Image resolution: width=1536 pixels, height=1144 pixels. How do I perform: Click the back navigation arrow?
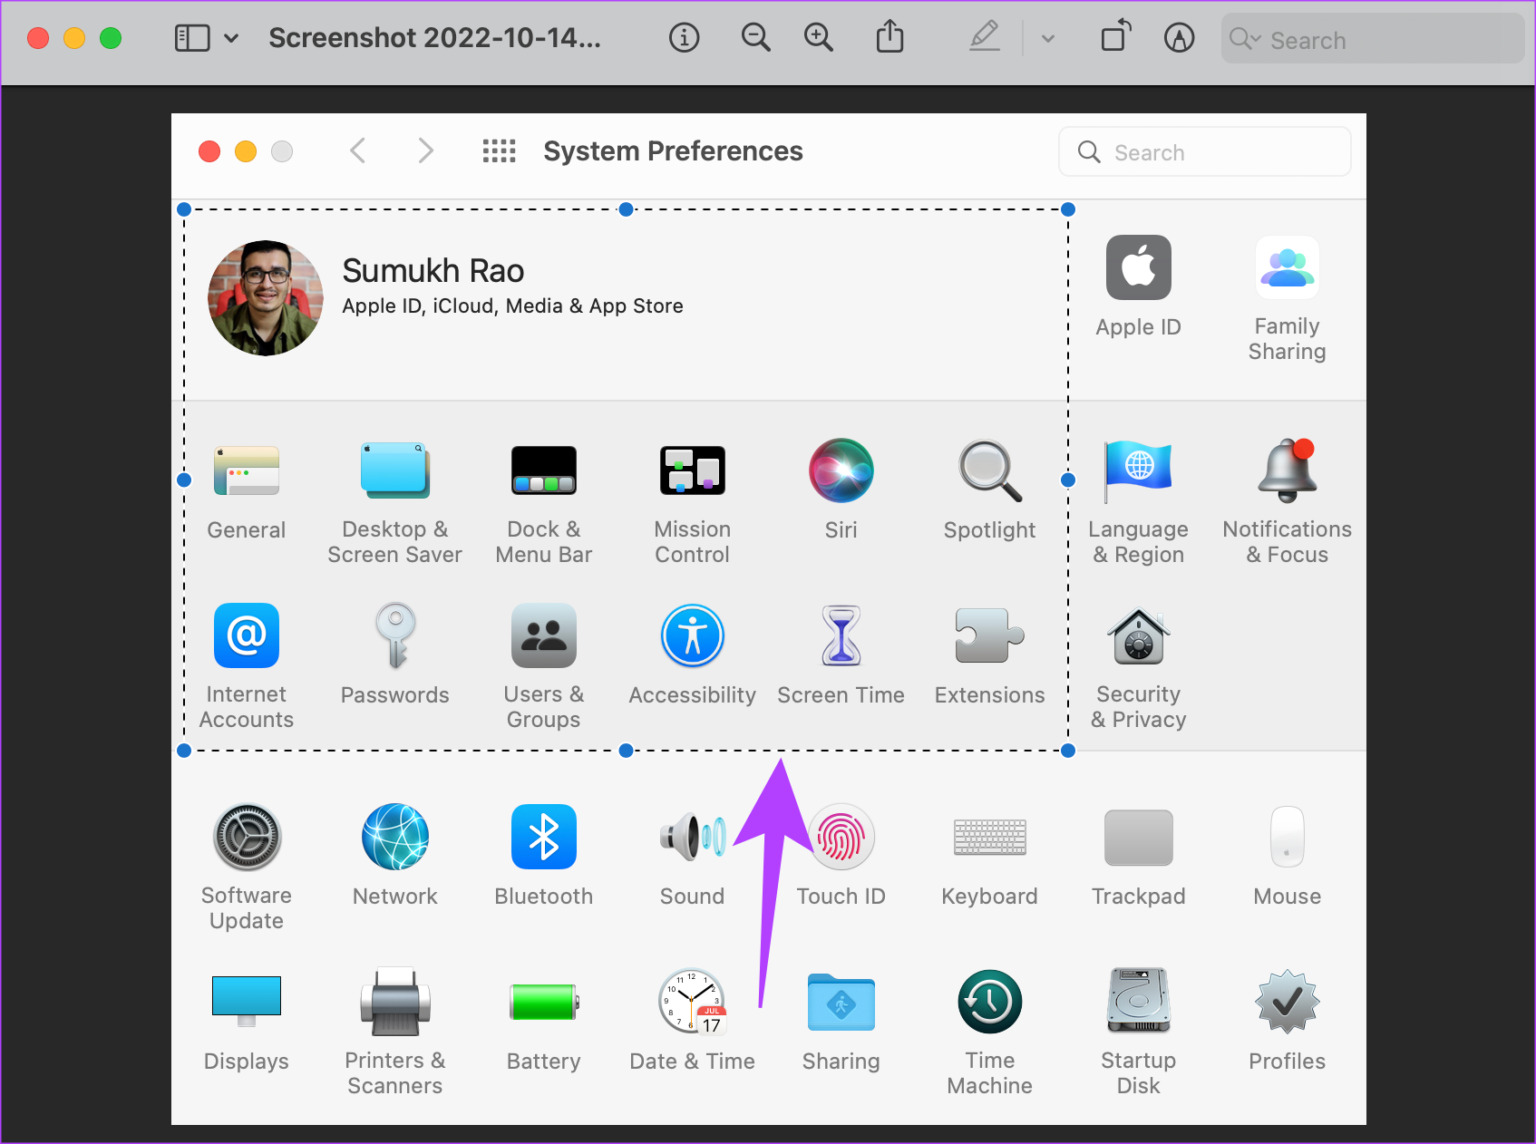click(x=357, y=150)
